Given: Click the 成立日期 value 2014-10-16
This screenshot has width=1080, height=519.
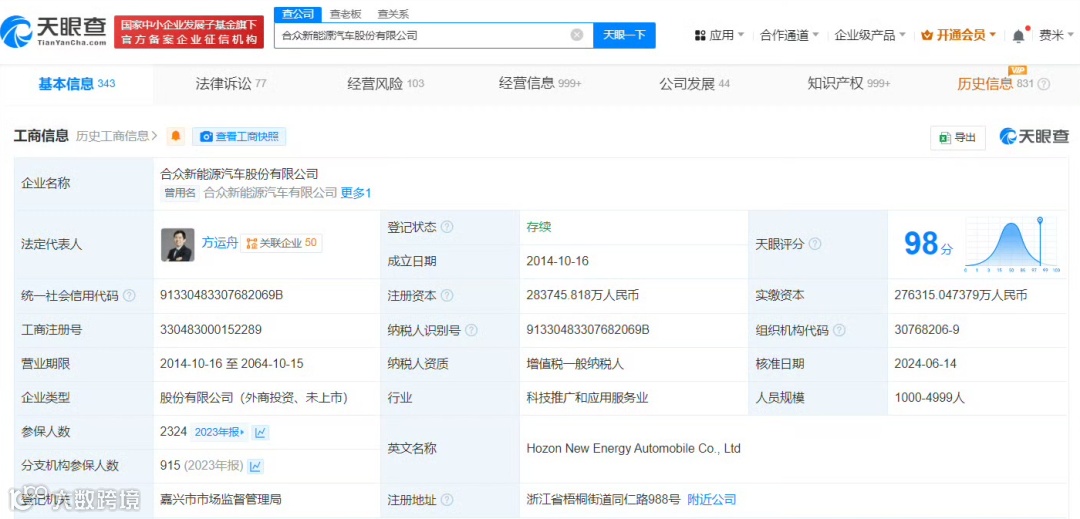Looking at the screenshot, I should coord(557,262).
